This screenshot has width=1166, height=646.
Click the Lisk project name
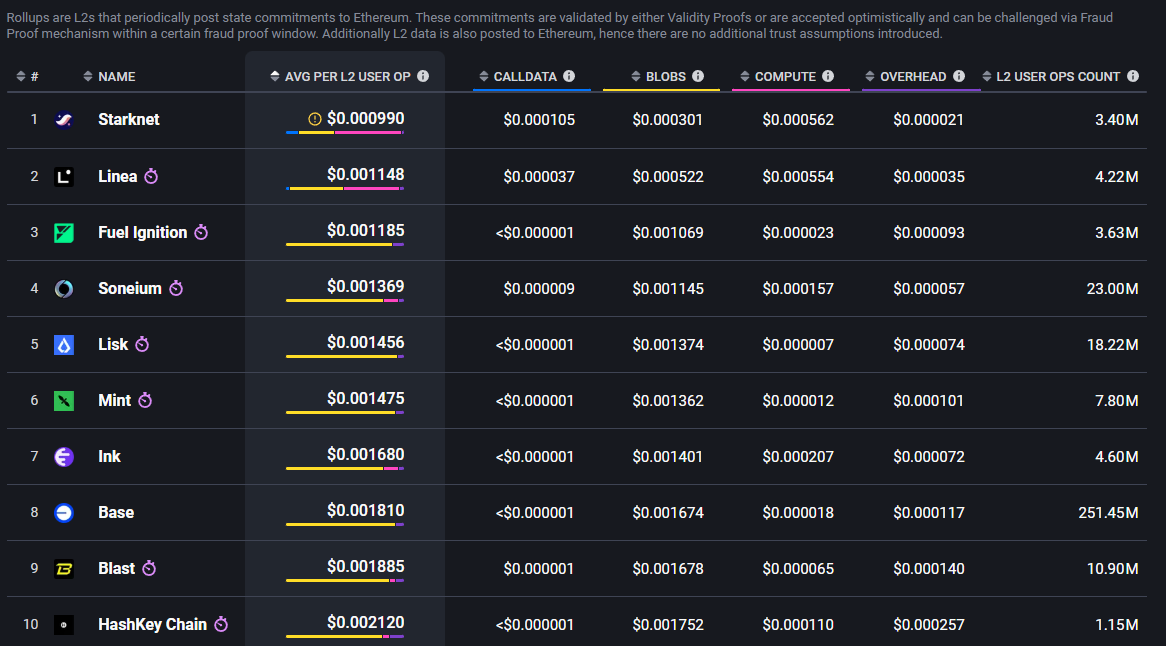tap(113, 345)
